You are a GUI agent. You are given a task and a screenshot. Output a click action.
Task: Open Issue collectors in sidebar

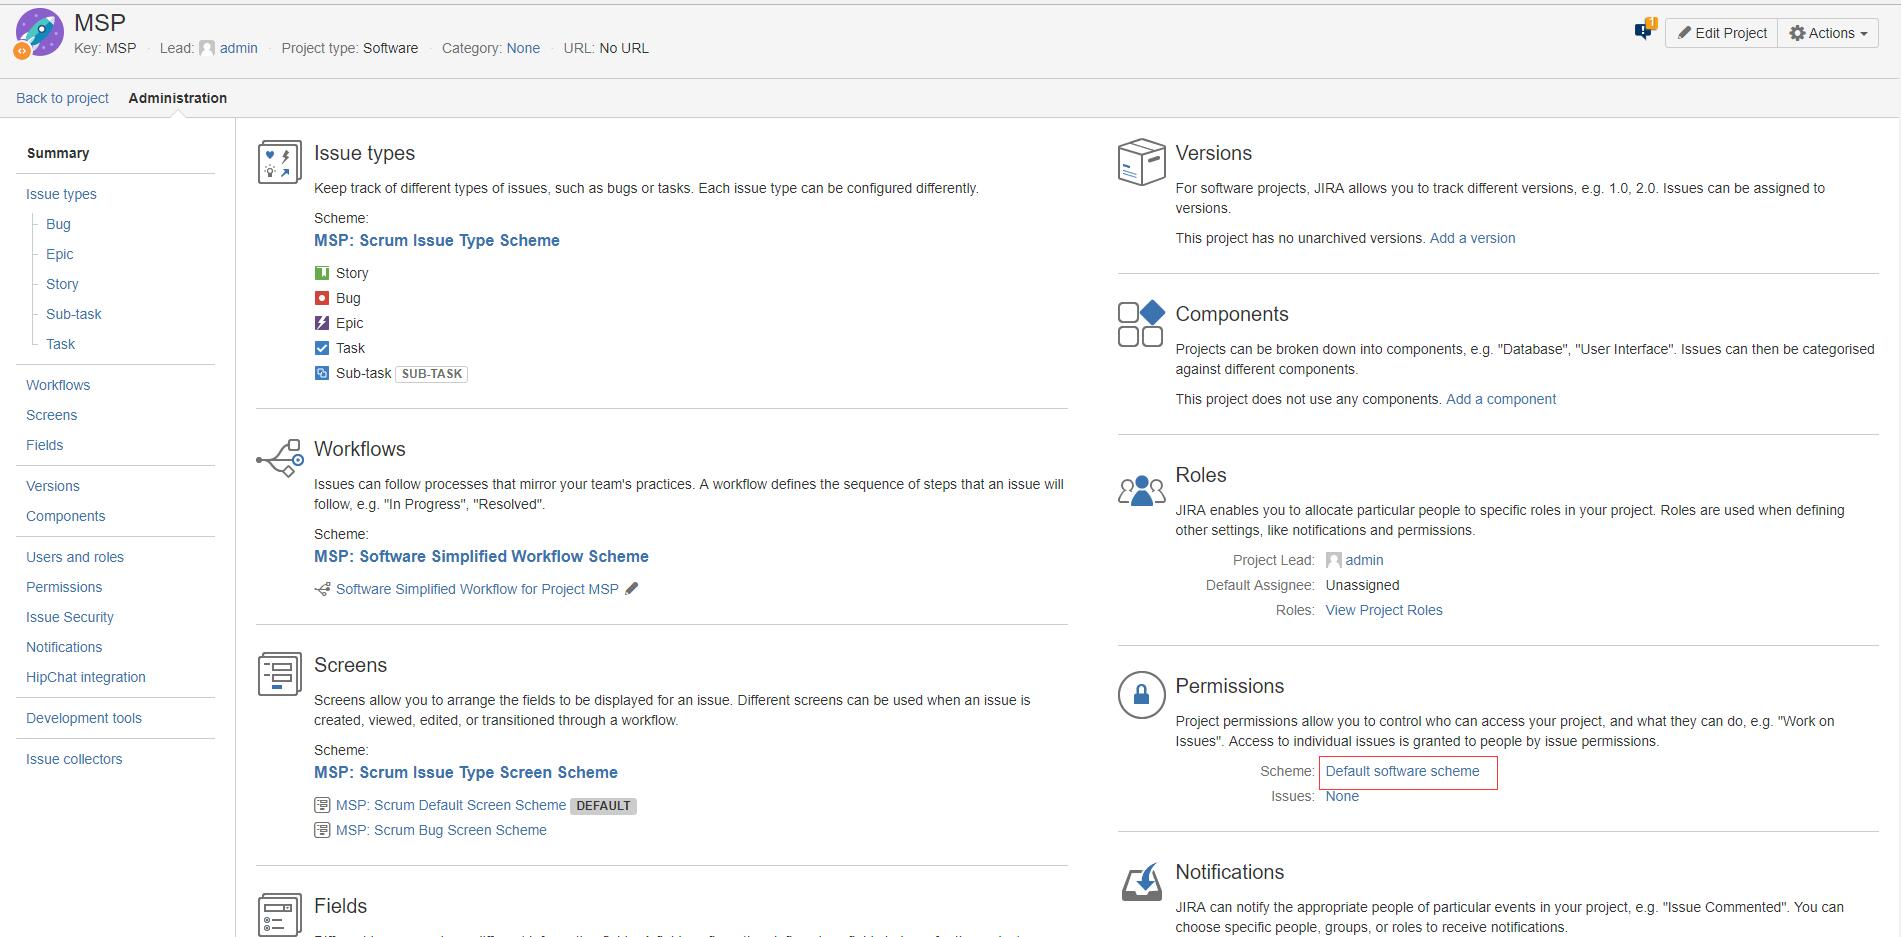pos(74,759)
